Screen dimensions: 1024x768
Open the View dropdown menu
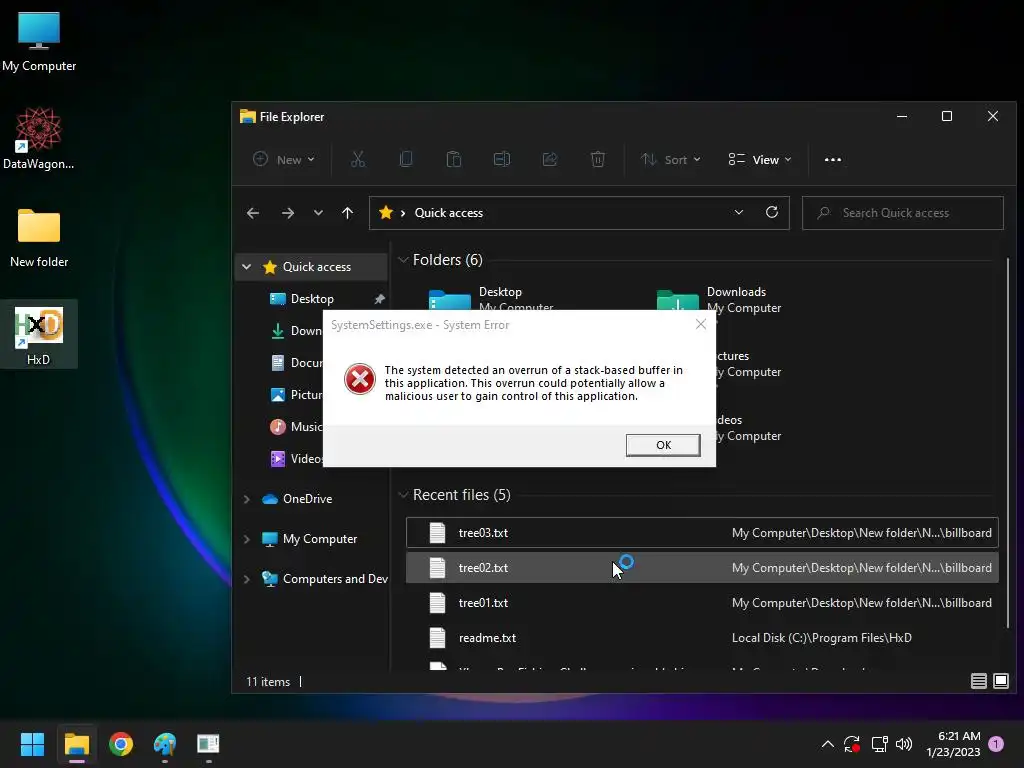pos(760,159)
